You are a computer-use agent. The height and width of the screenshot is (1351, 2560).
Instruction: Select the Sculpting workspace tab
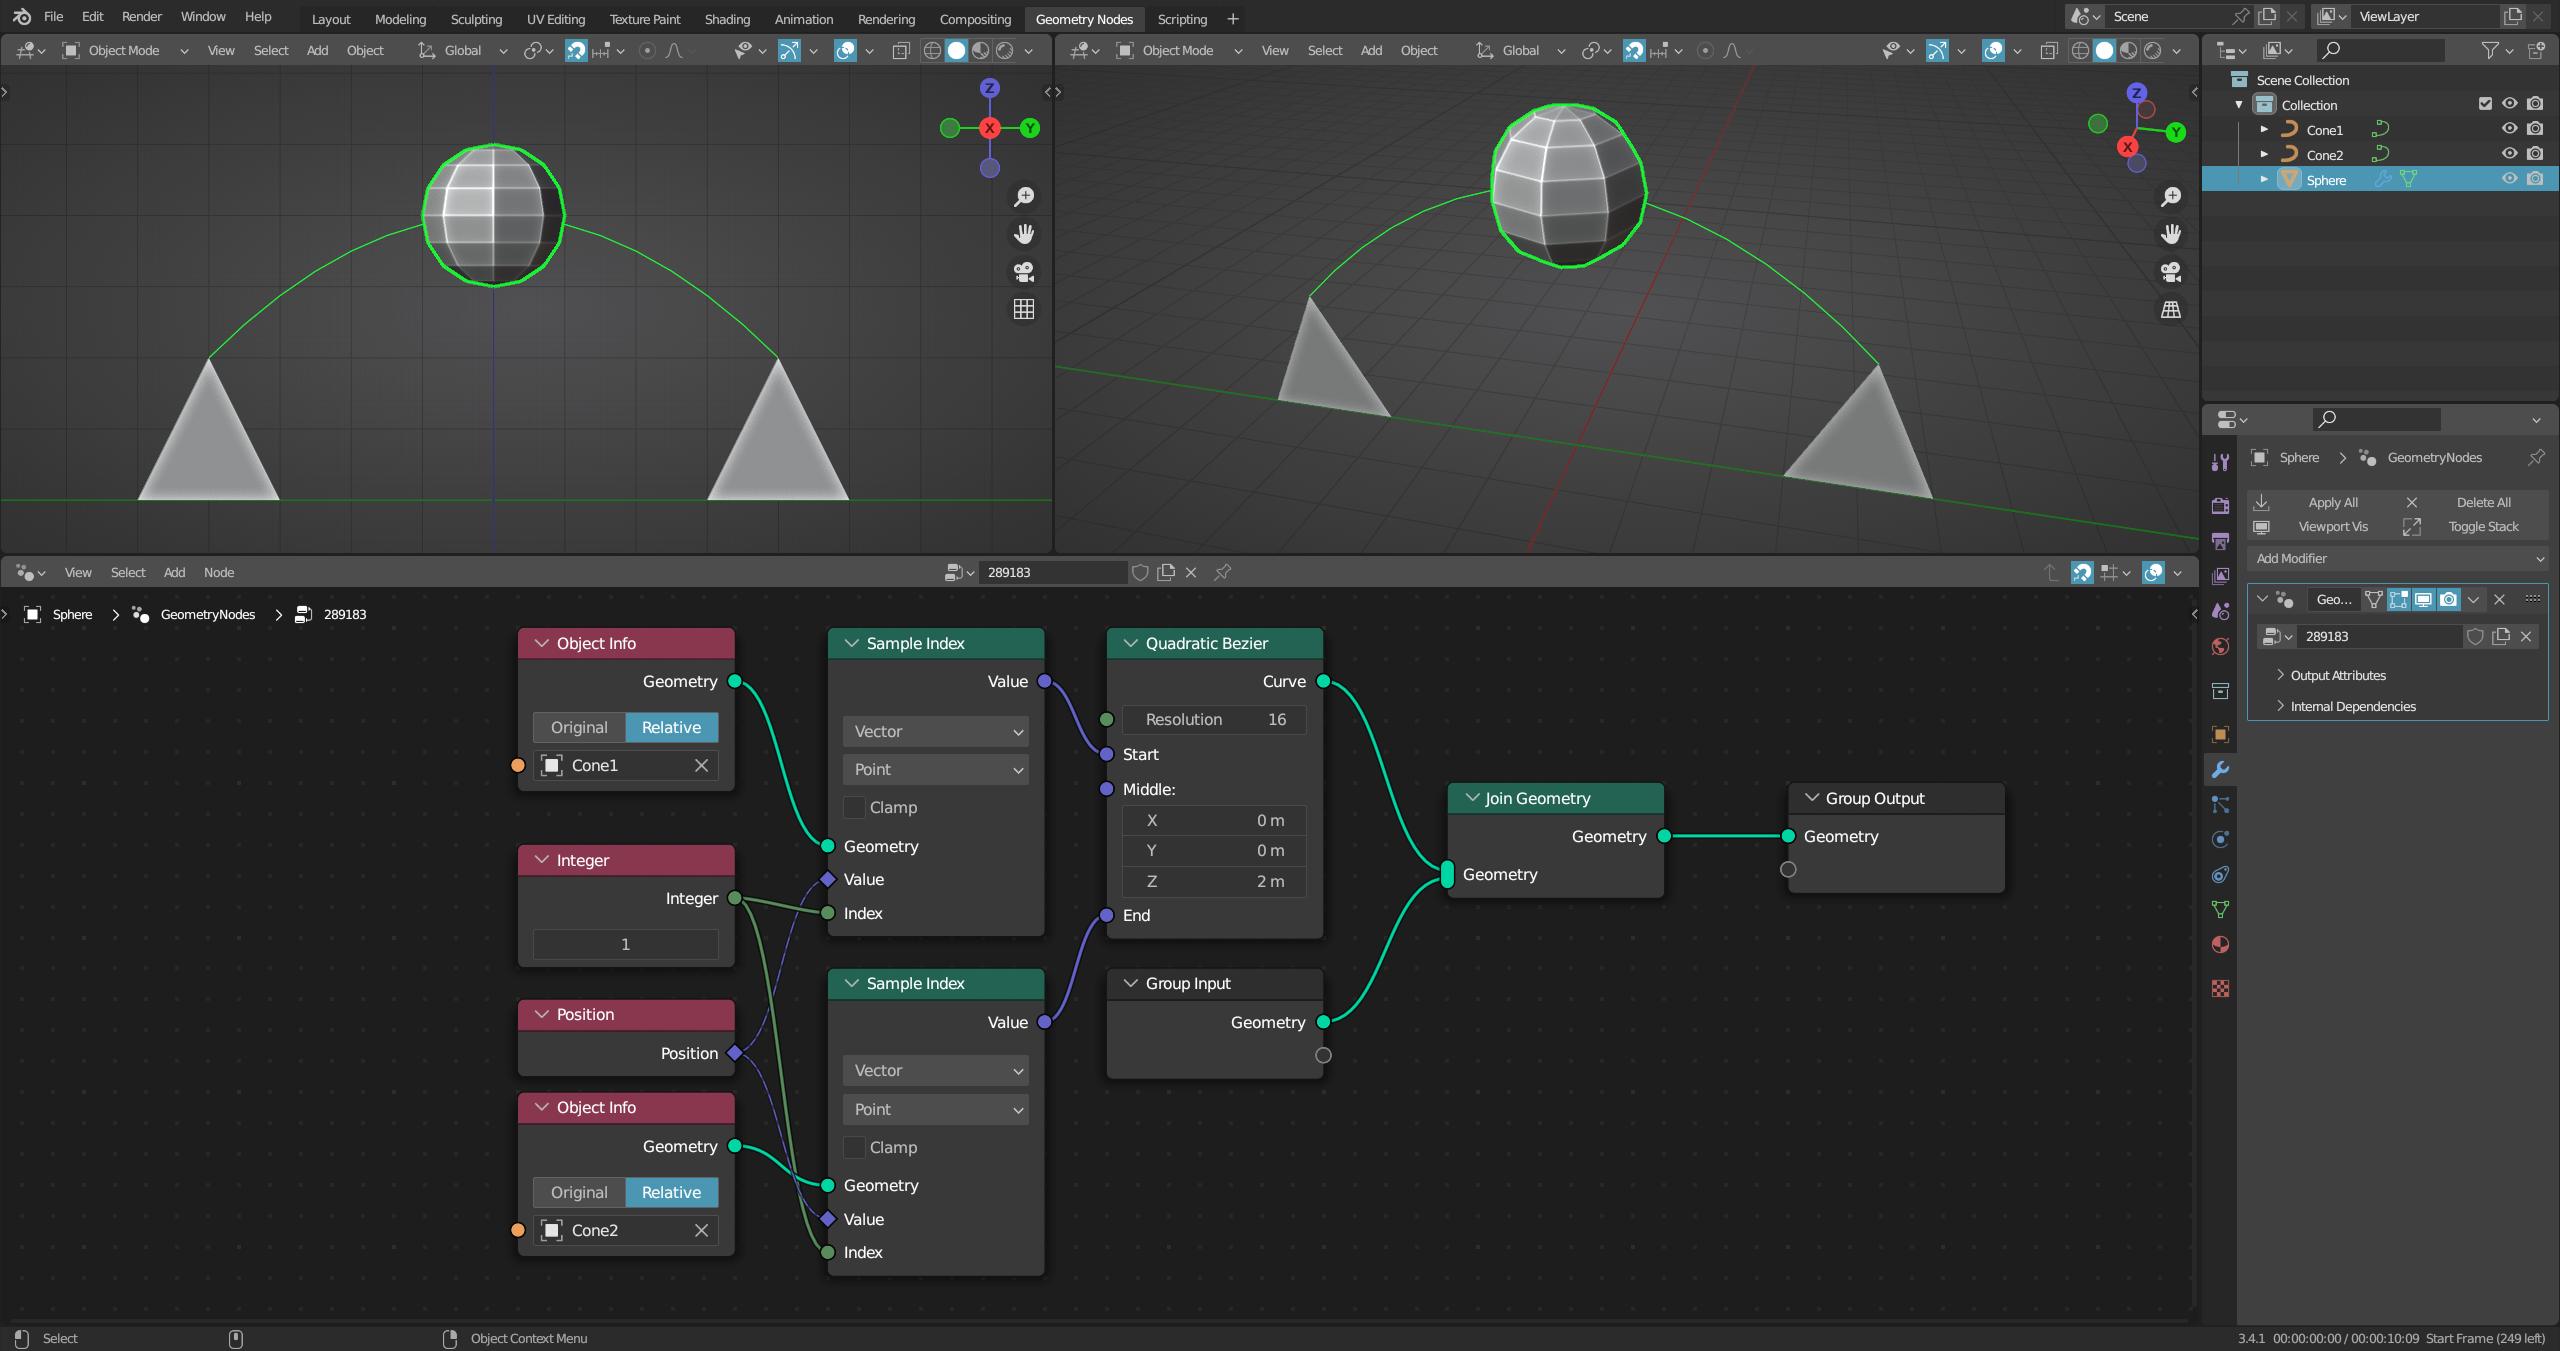click(x=476, y=19)
